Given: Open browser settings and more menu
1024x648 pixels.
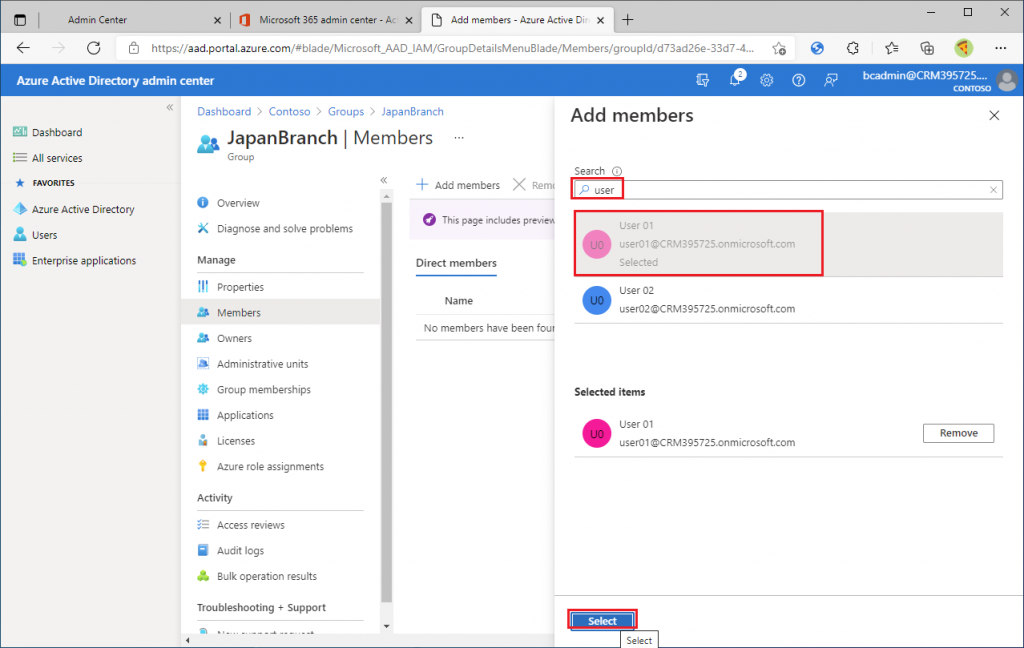Looking at the screenshot, I should [1000, 48].
